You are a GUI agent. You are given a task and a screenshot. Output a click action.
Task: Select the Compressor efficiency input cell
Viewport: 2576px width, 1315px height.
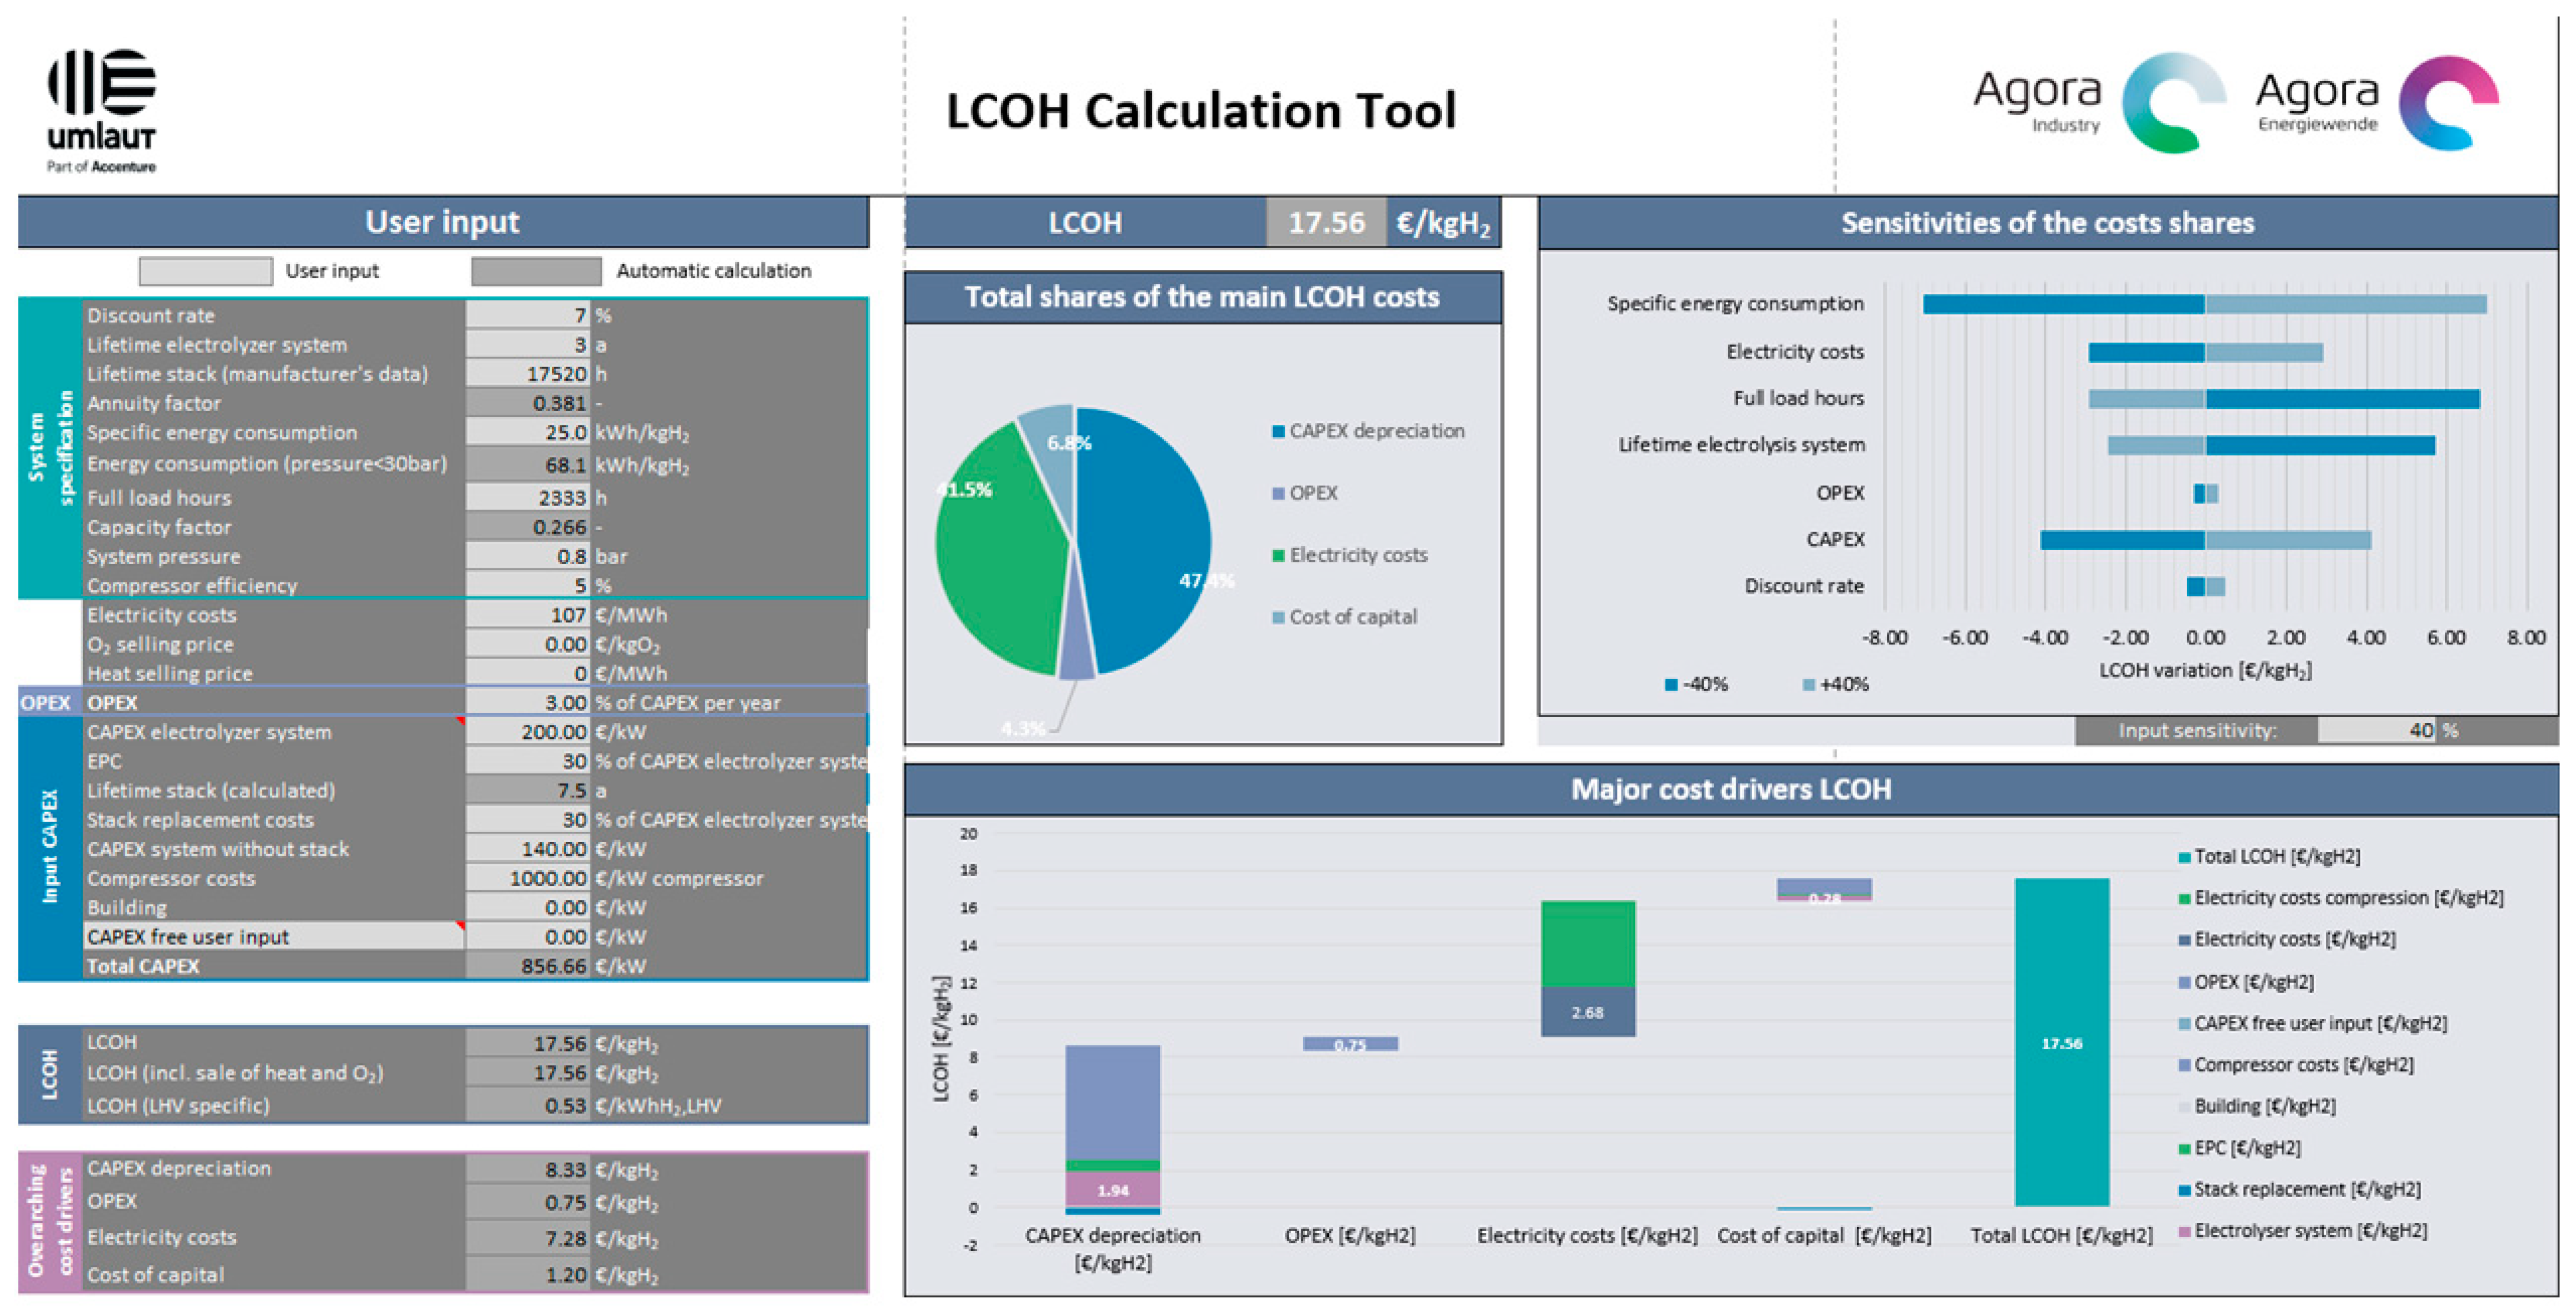(527, 585)
